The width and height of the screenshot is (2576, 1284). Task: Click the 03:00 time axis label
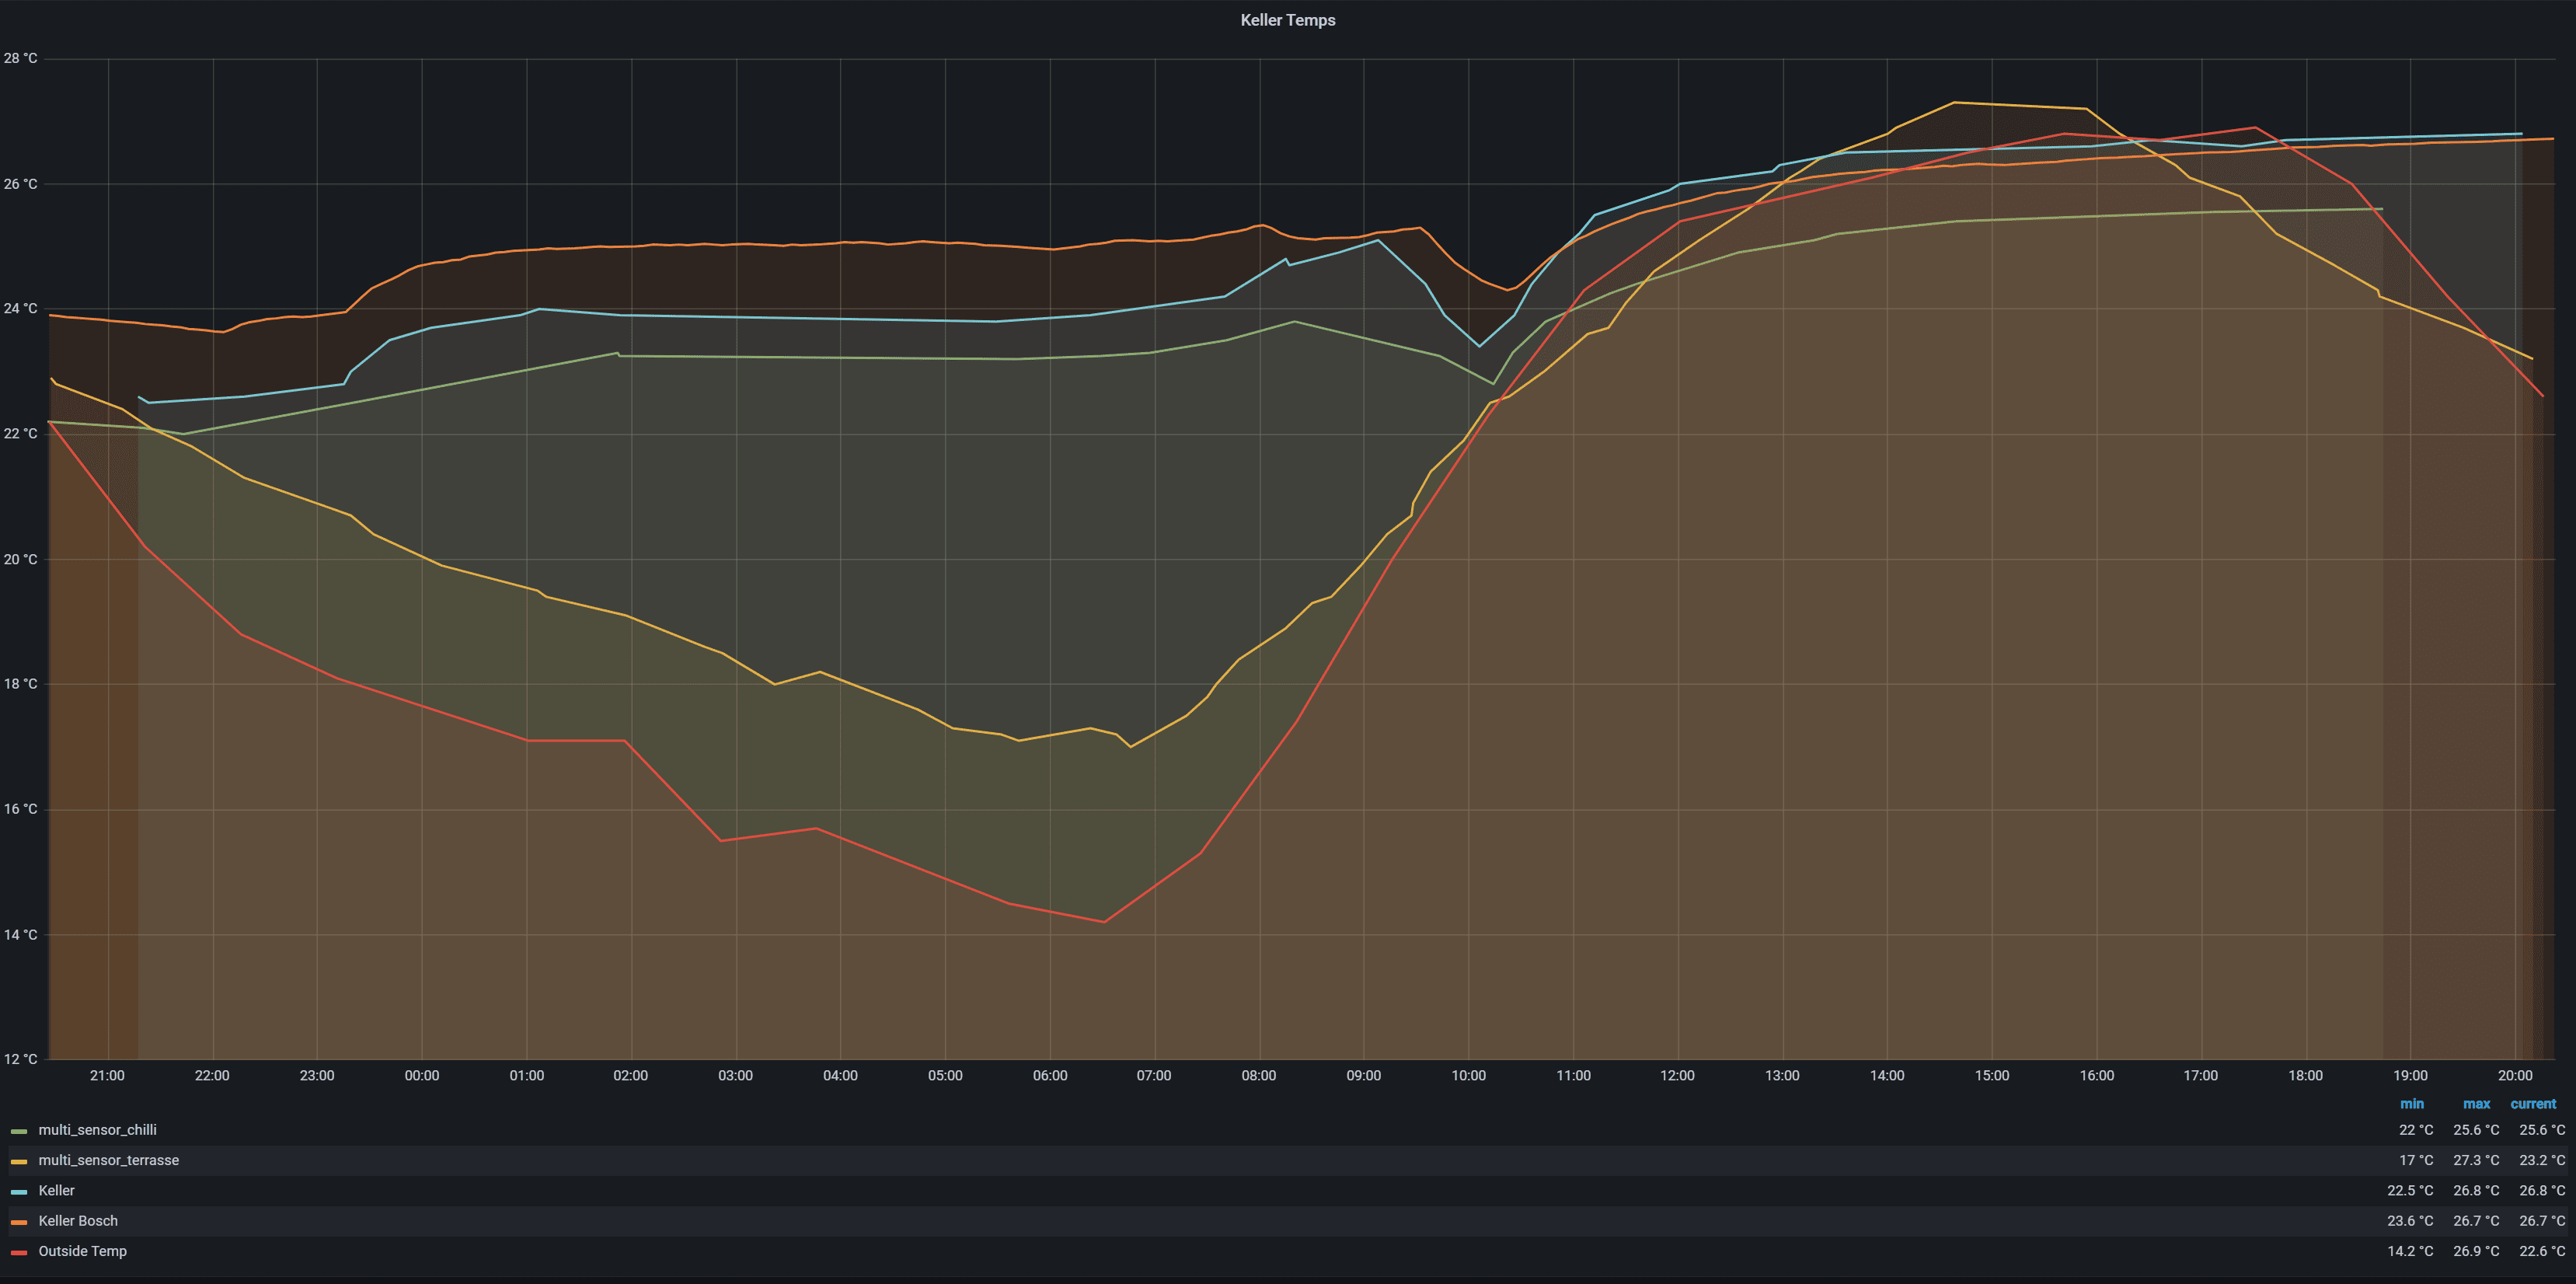pos(735,1076)
